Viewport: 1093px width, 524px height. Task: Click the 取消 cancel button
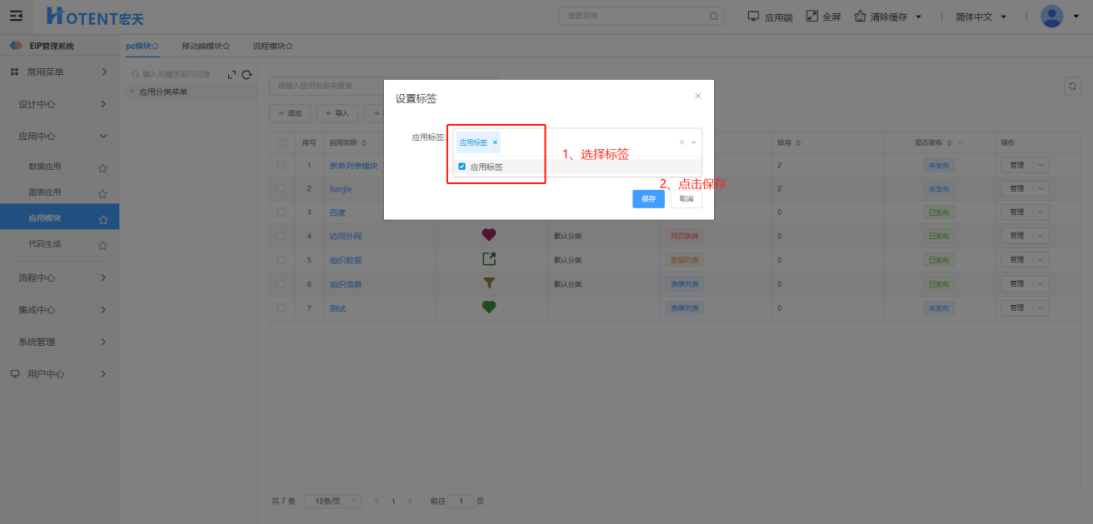pos(687,199)
